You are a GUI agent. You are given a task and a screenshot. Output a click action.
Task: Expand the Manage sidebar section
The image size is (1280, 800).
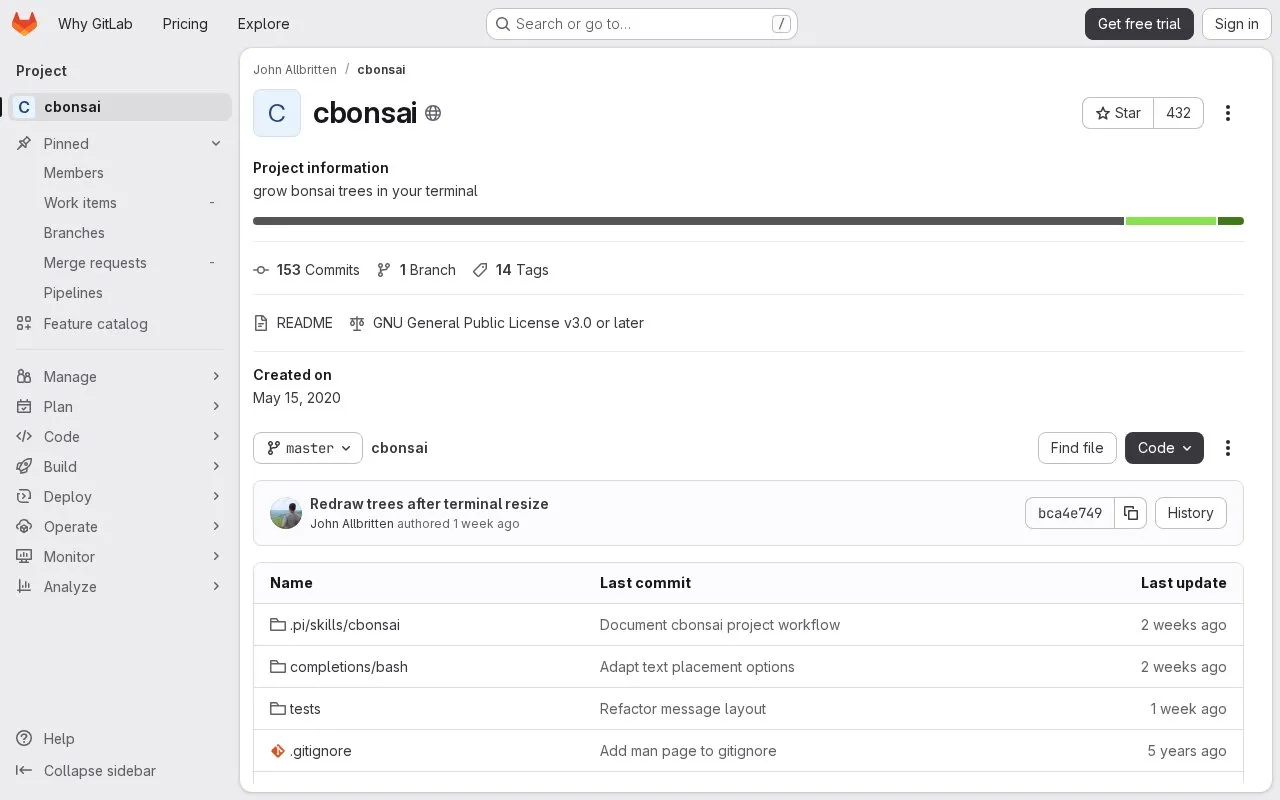(120, 377)
